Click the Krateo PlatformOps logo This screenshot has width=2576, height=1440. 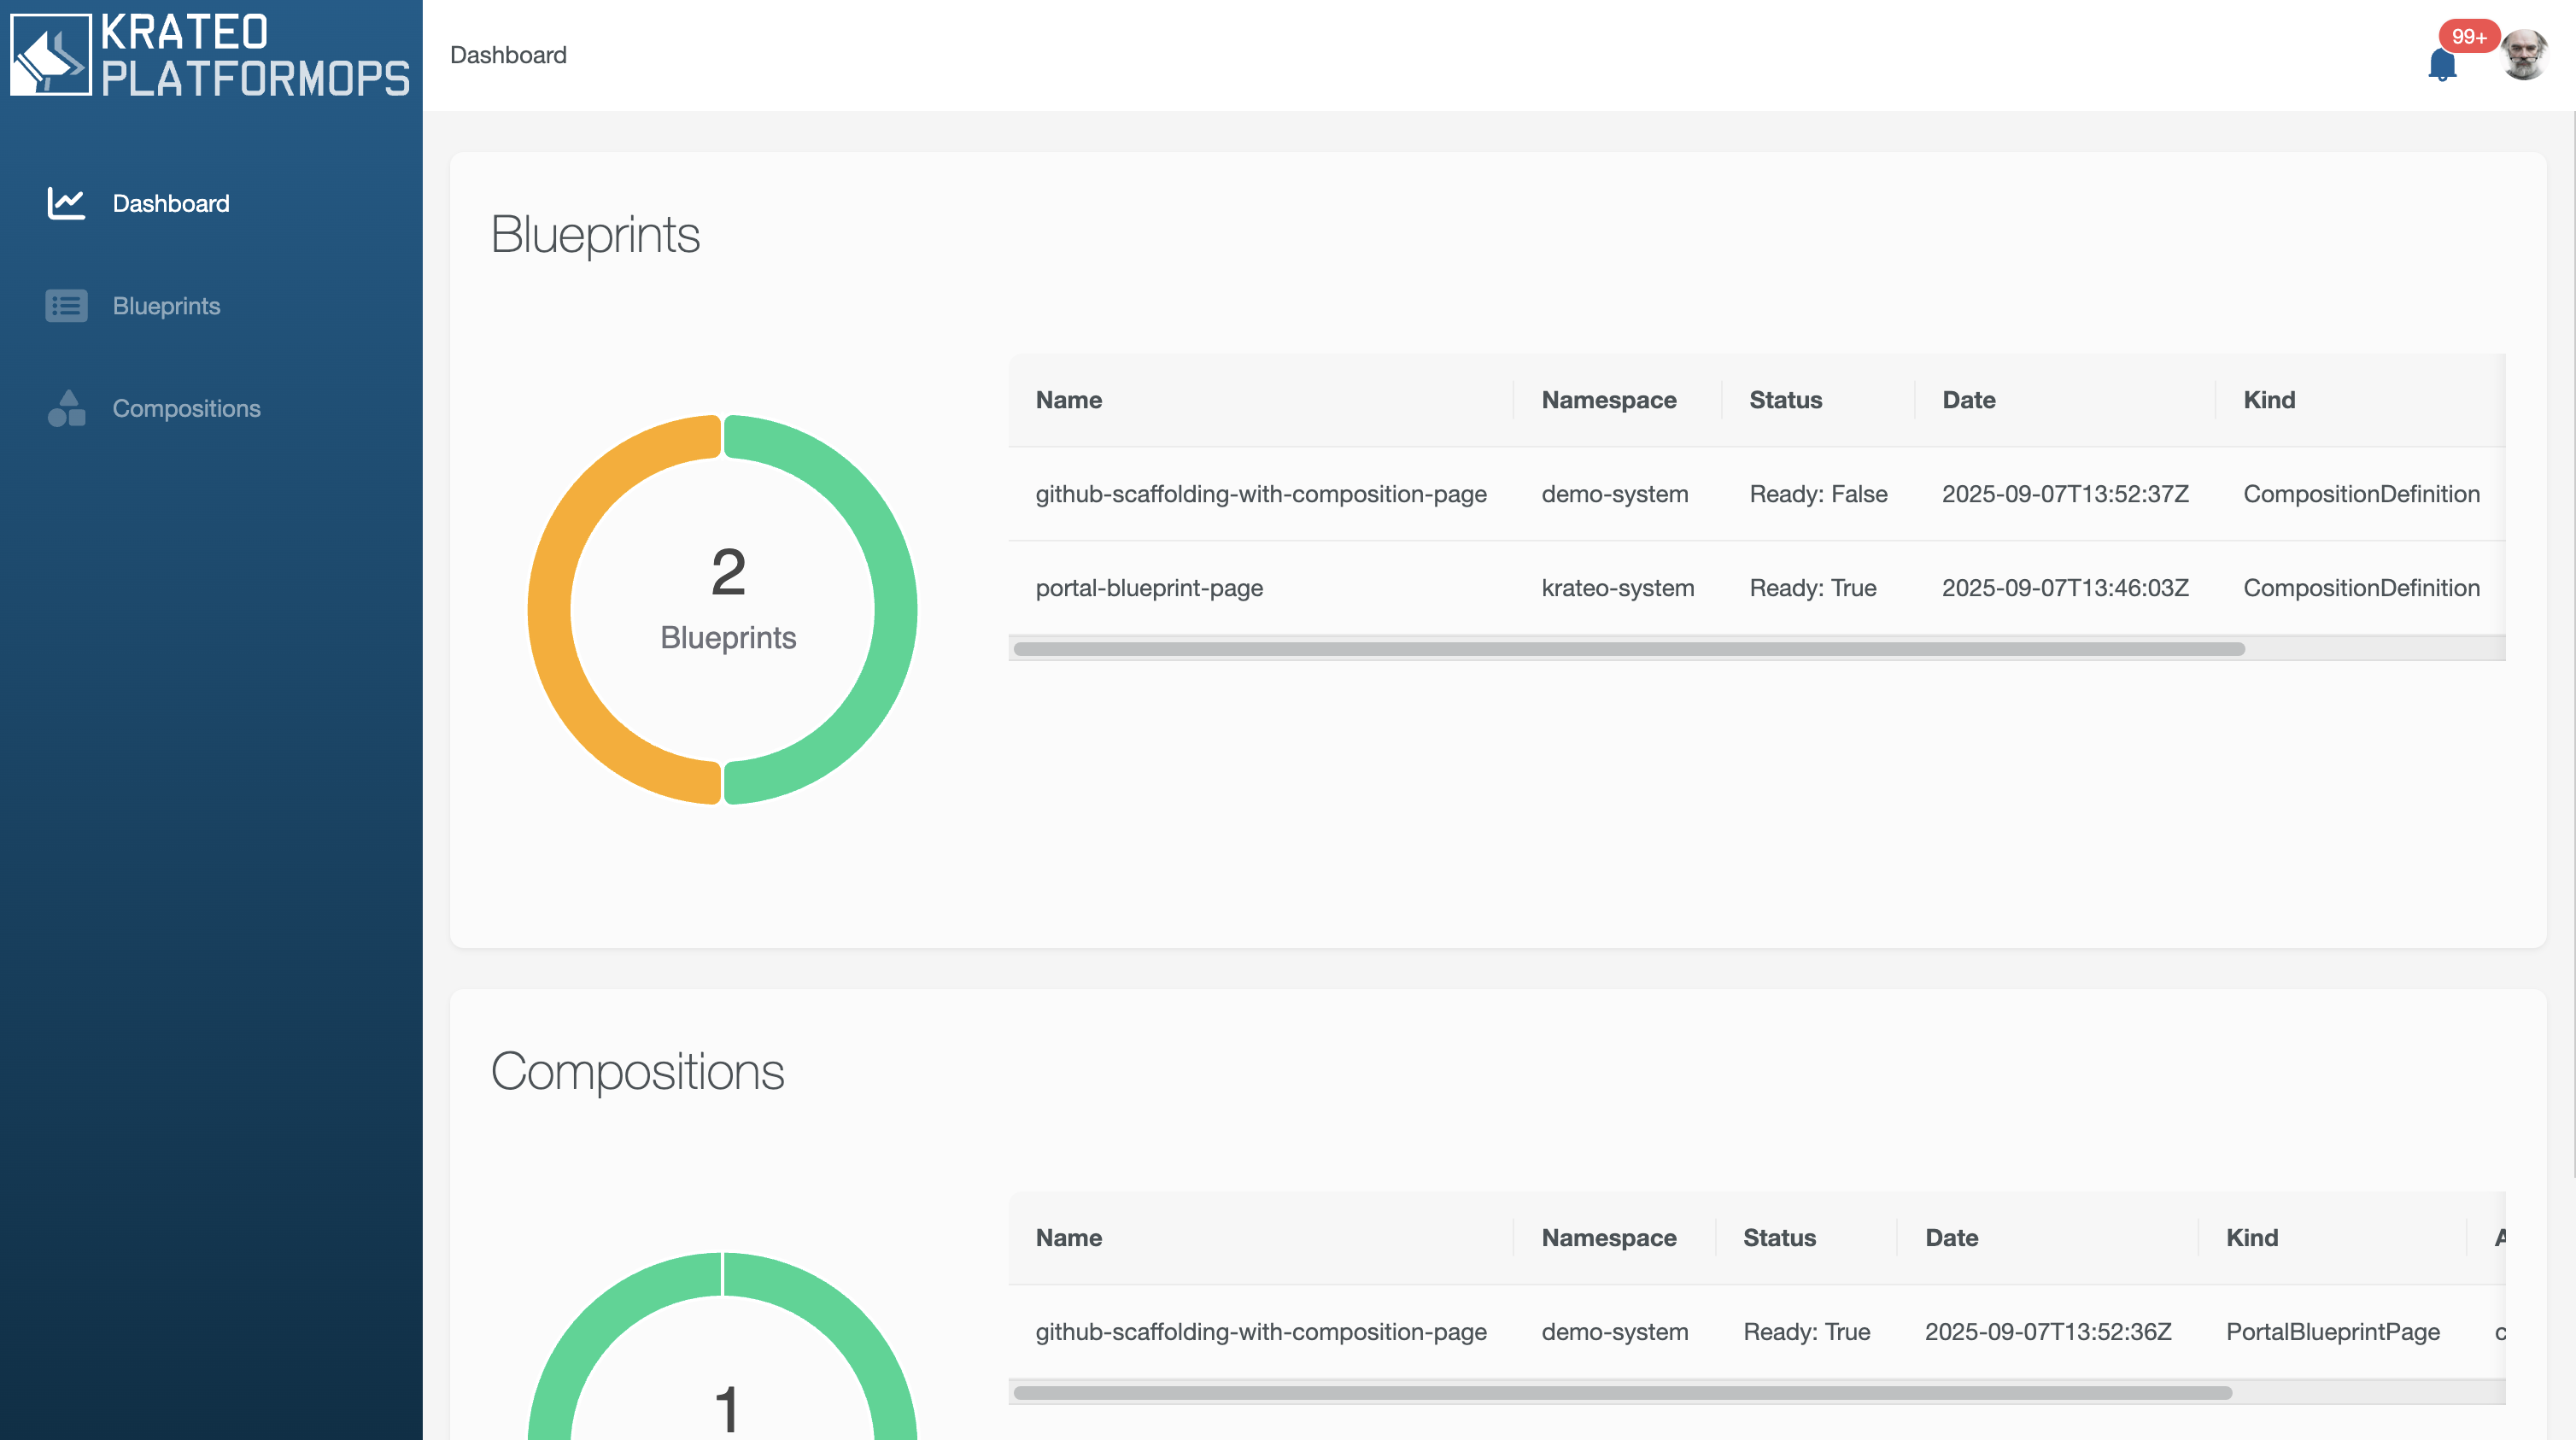tap(210, 55)
